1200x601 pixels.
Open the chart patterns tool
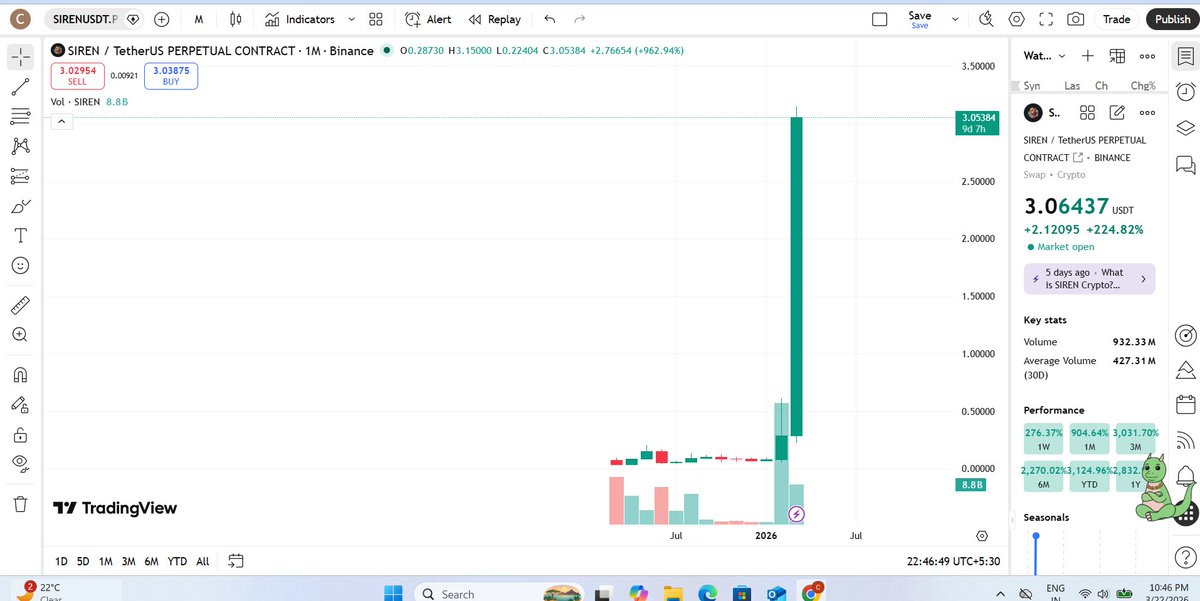(20, 146)
